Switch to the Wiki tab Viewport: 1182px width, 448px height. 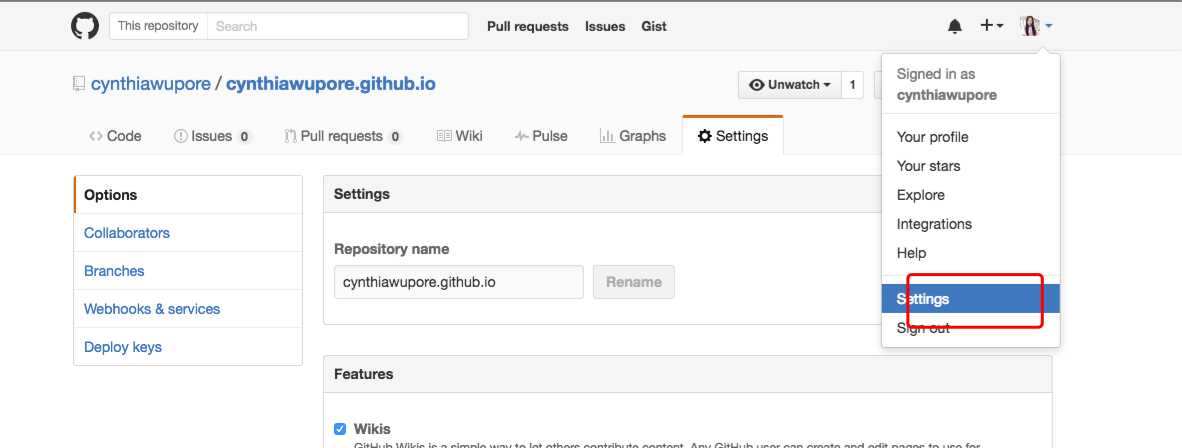[x=460, y=137]
